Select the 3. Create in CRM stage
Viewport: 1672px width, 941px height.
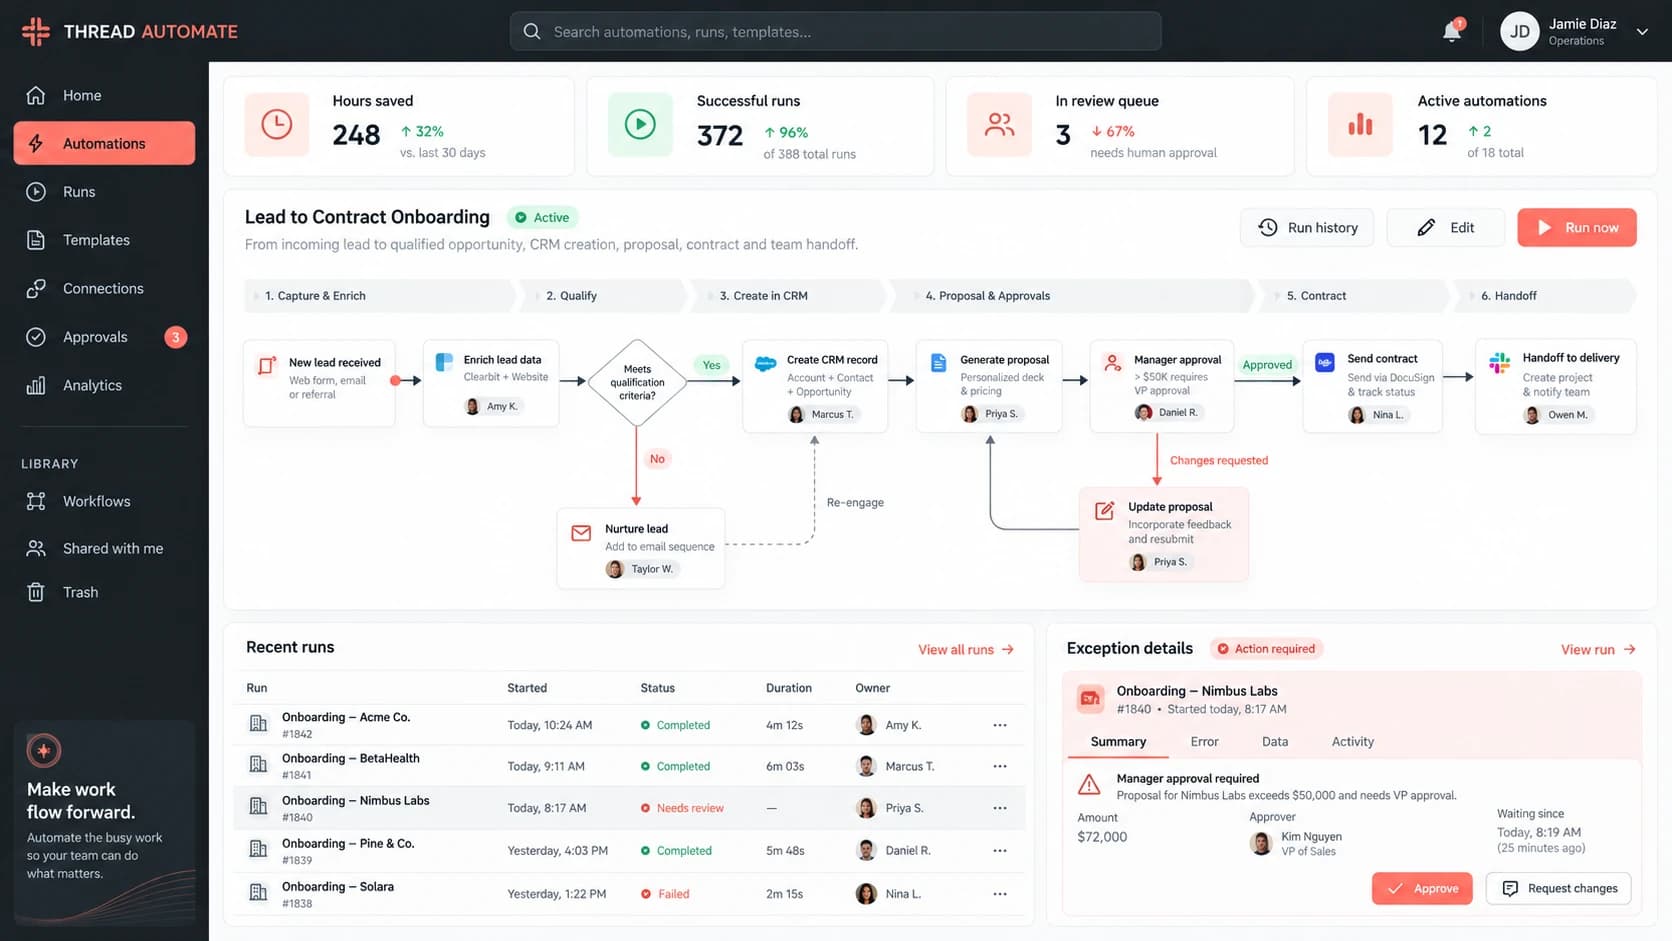788,296
